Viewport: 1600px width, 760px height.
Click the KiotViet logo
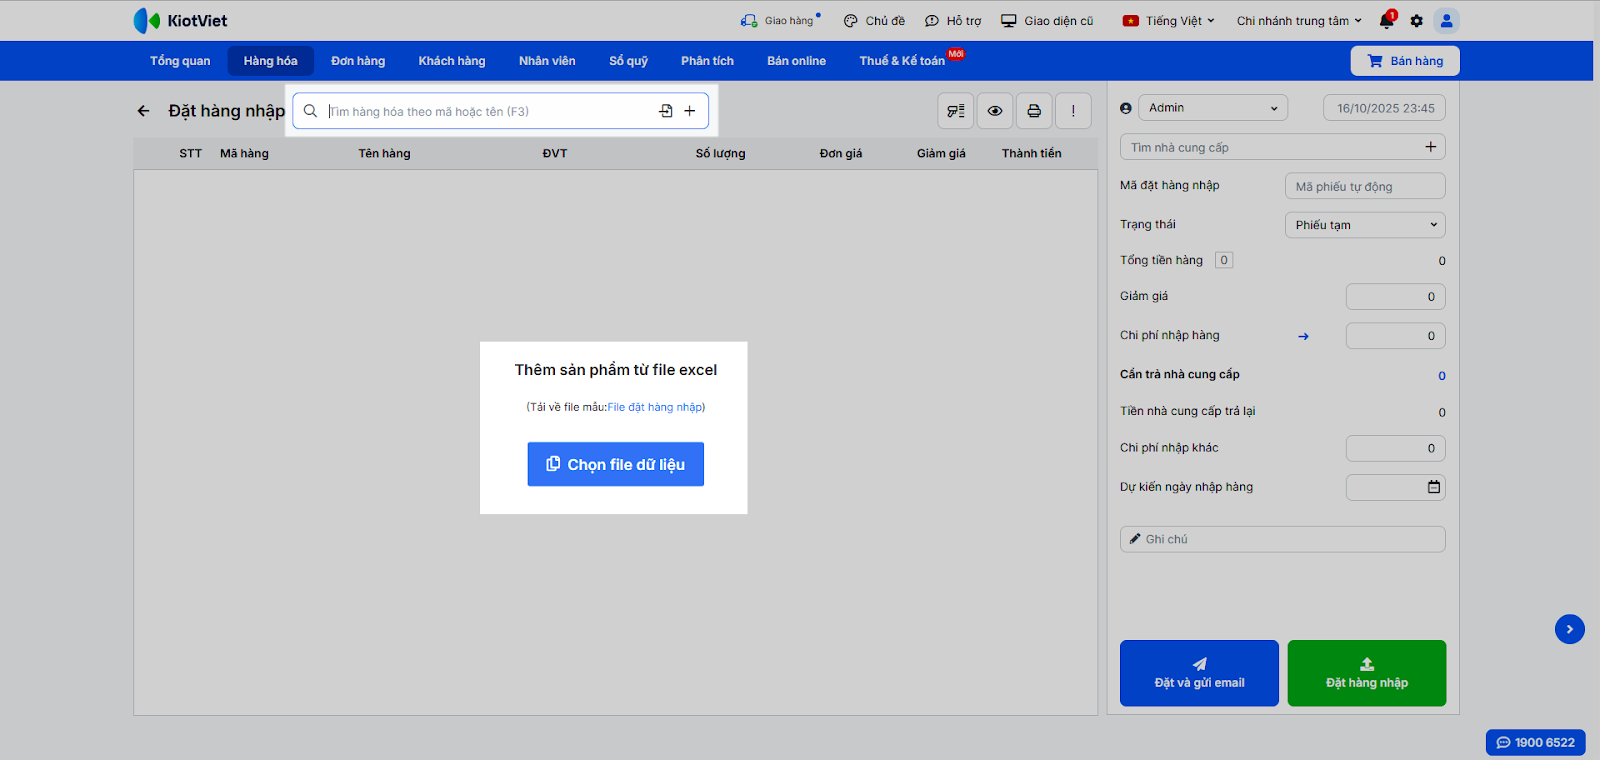click(x=180, y=21)
